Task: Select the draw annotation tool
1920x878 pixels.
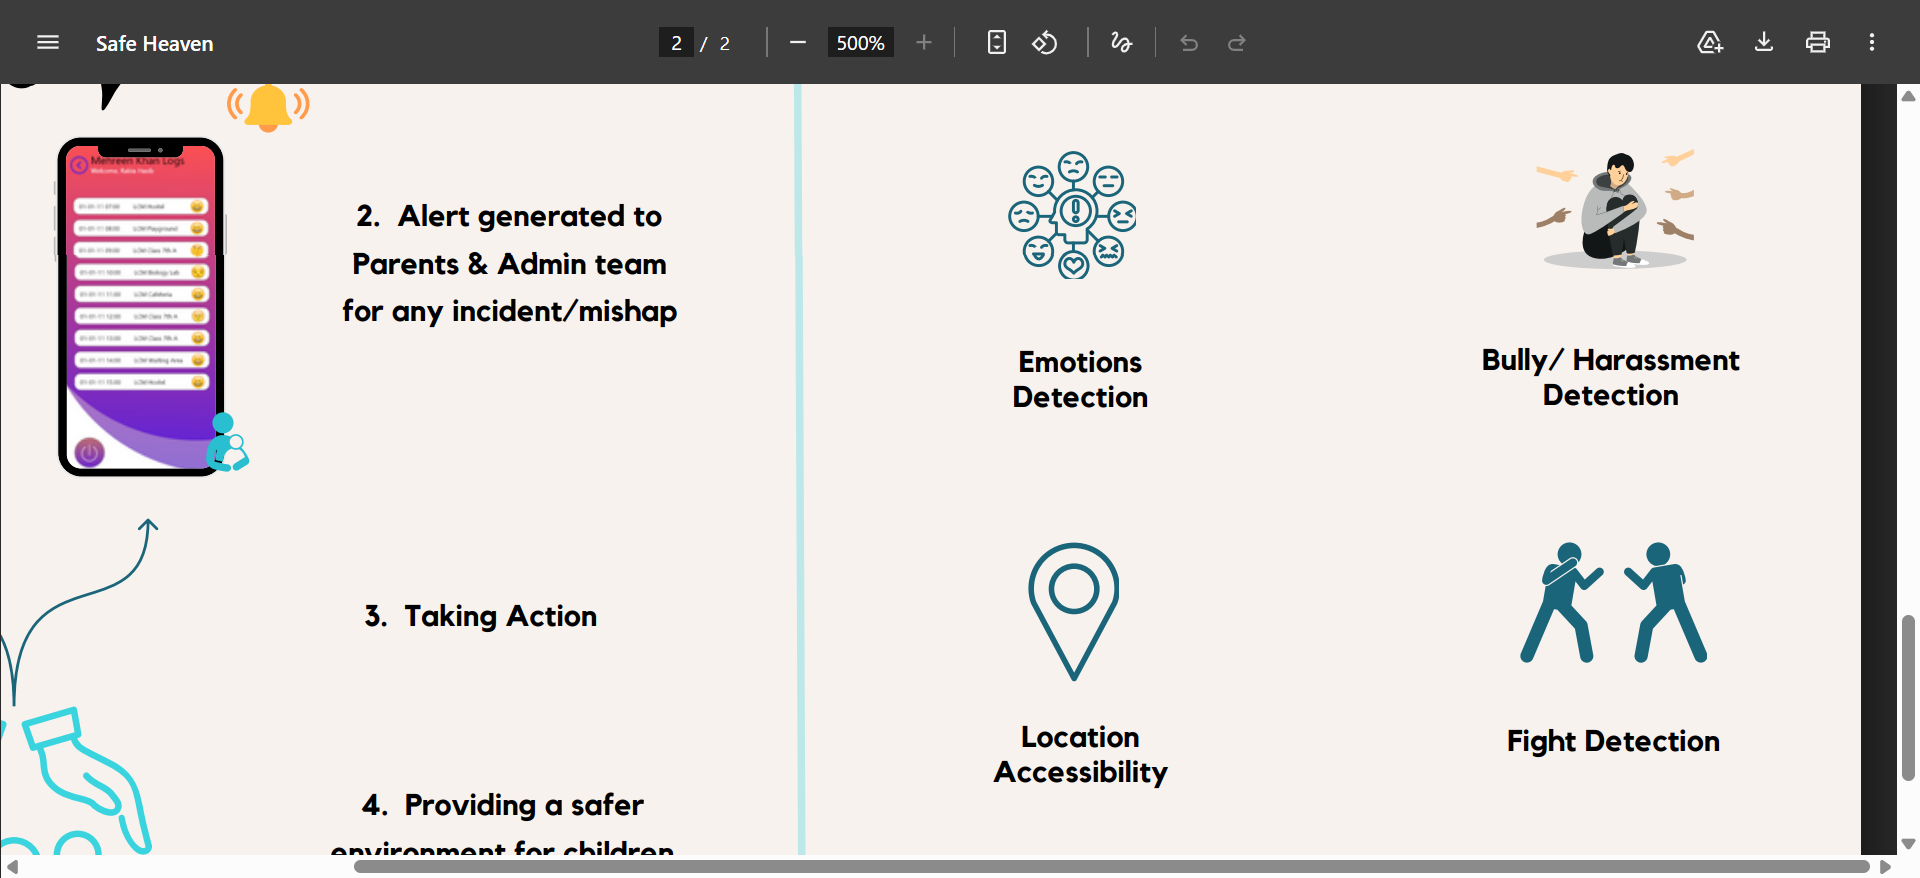Action: click(1121, 43)
